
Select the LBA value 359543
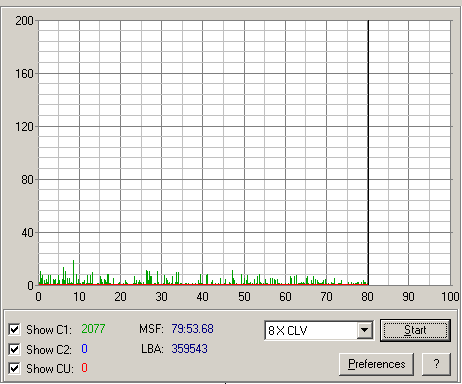pyautogui.click(x=189, y=349)
